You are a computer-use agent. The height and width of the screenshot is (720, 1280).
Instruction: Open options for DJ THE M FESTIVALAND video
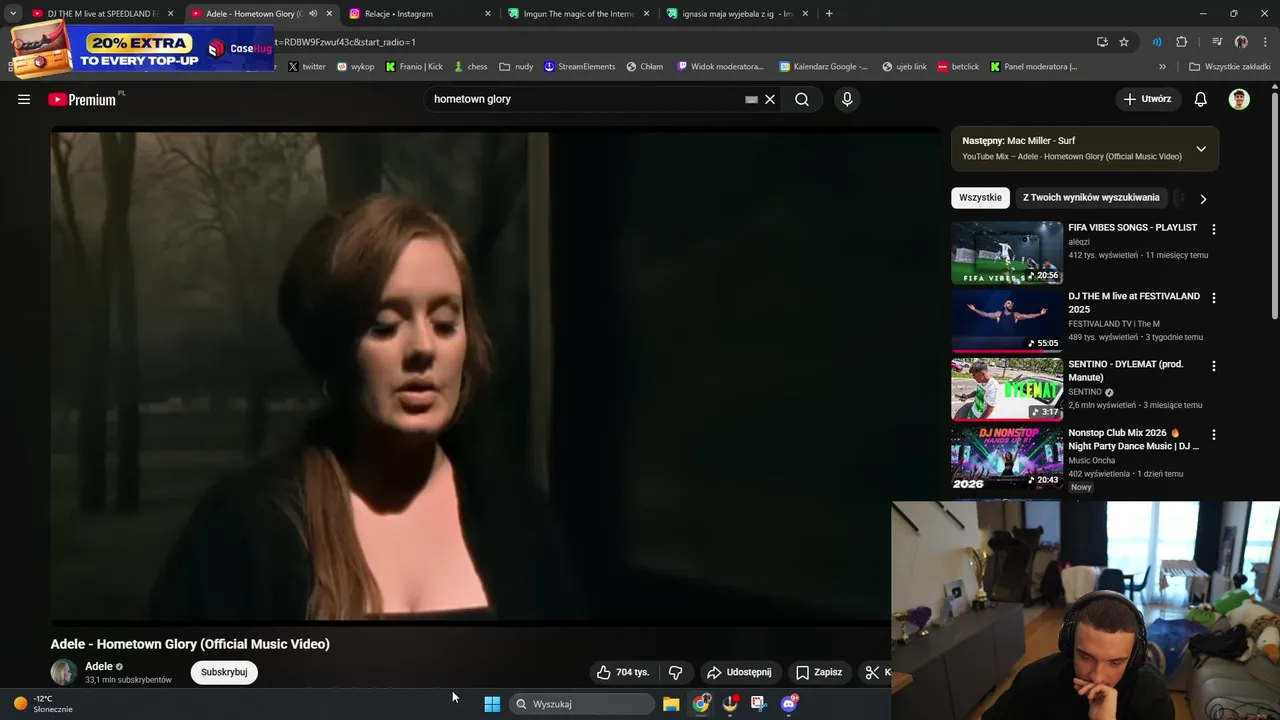(x=1214, y=298)
